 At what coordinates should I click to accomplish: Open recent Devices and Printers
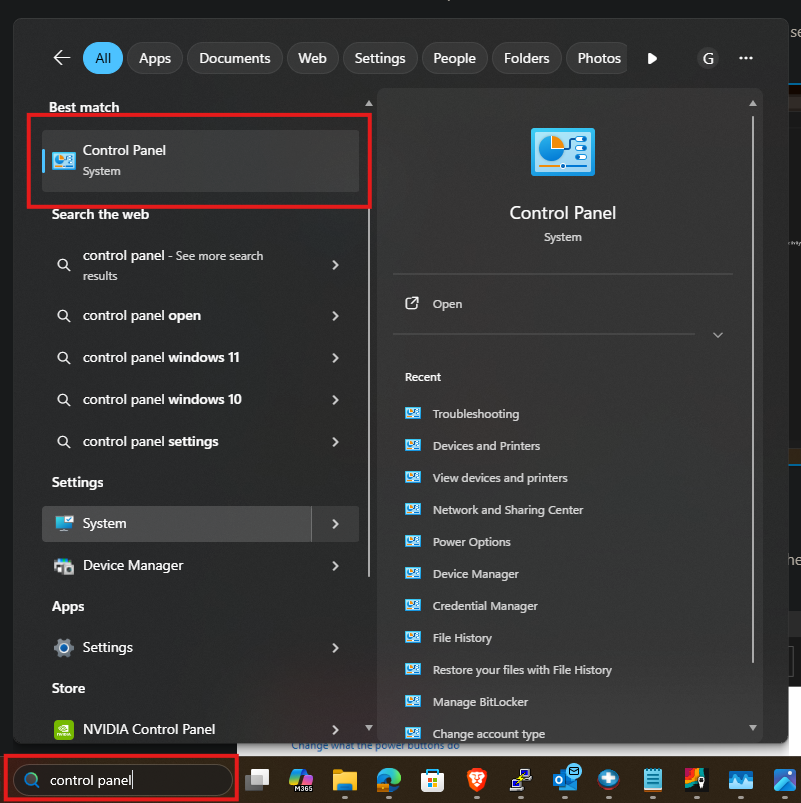click(x=486, y=446)
